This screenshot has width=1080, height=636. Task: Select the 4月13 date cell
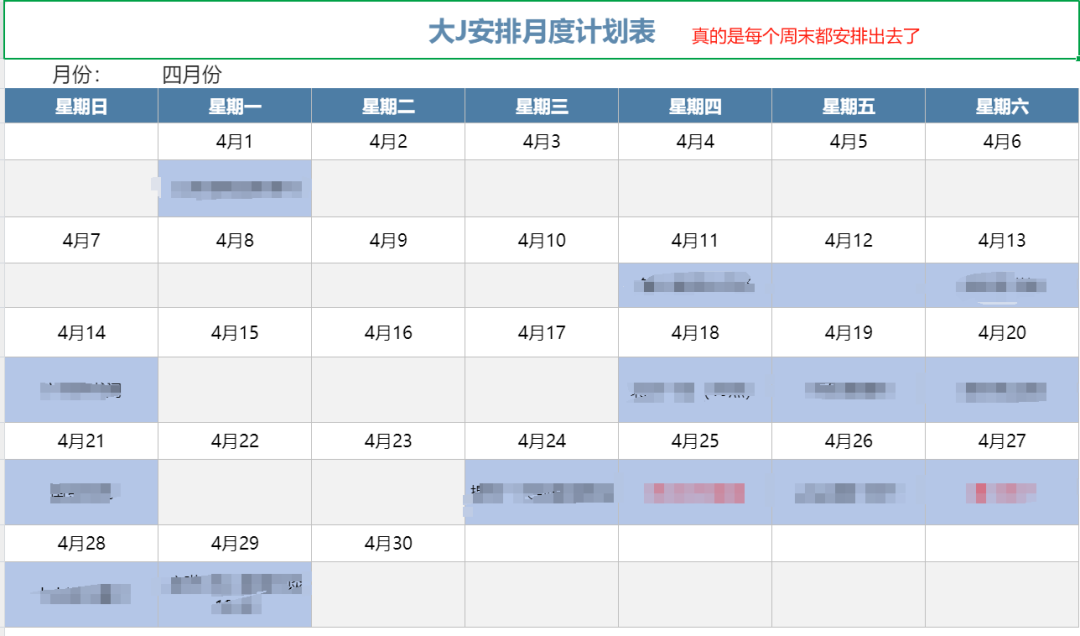pyautogui.click(x=1002, y=240)
